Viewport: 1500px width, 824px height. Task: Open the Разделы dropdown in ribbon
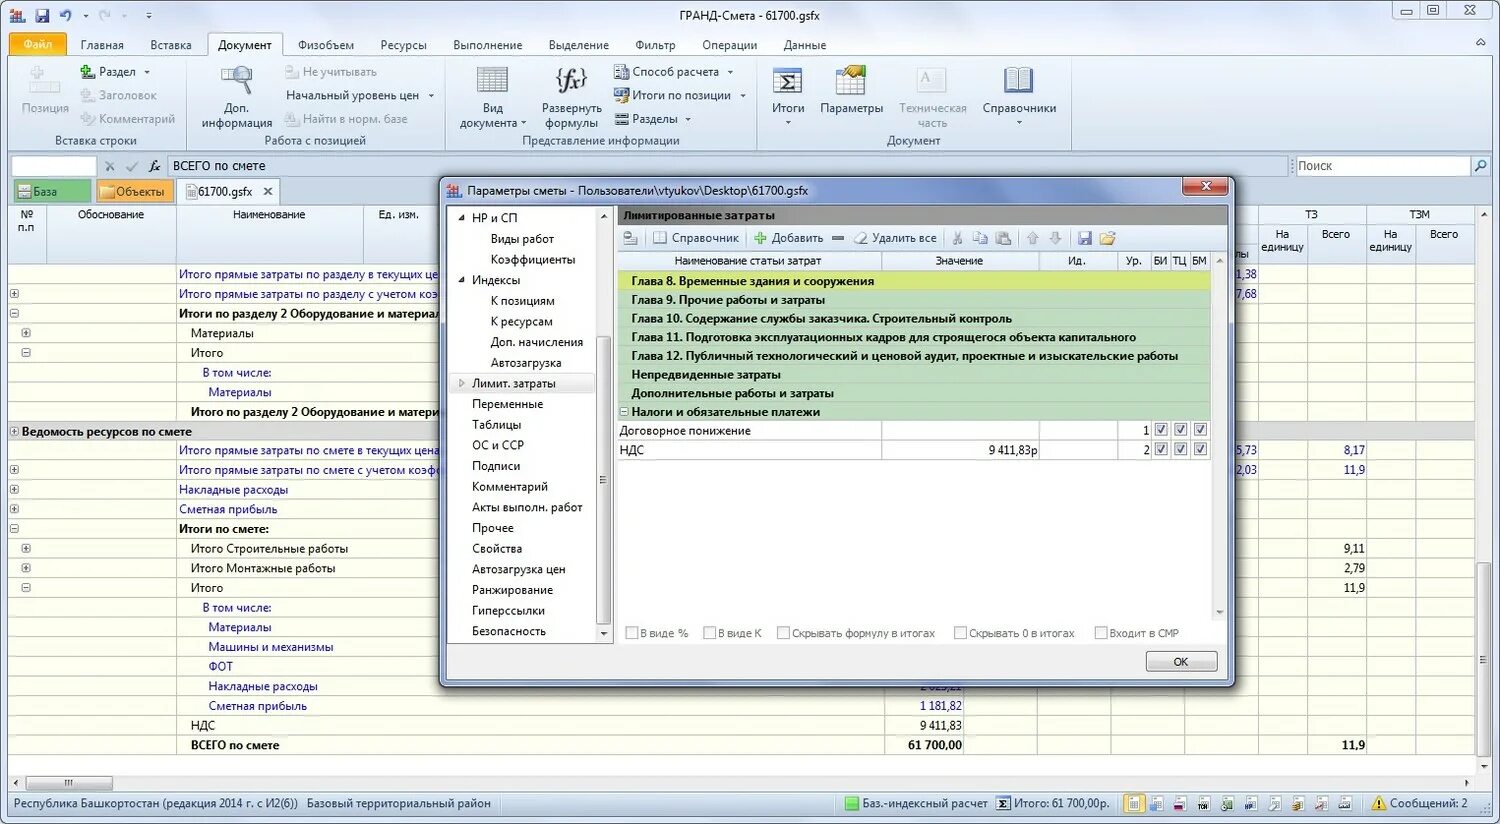click(x=653, y=119)
